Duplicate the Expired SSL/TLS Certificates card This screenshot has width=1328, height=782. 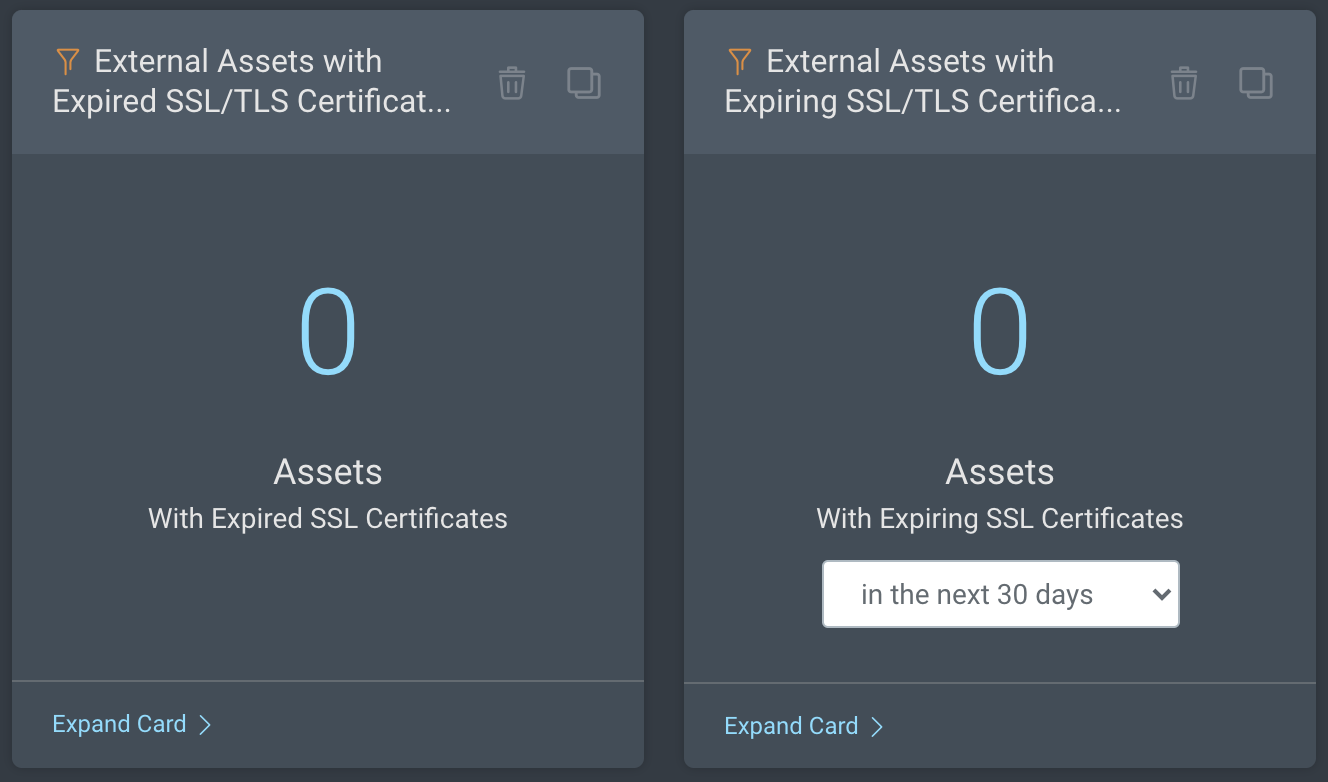(584, 83)
